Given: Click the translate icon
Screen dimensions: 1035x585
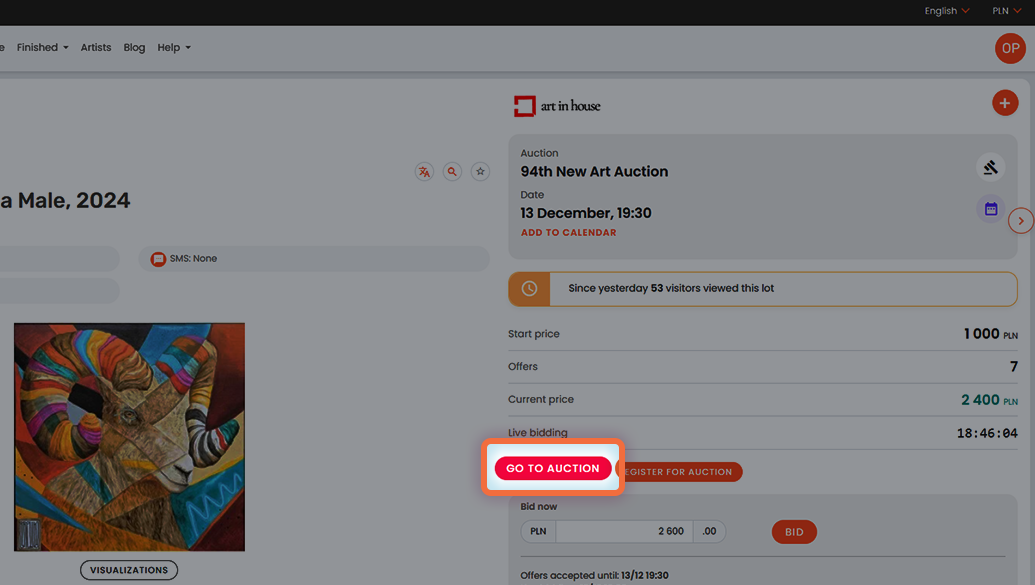Looking at the screenshot, I should pos(424,172).
